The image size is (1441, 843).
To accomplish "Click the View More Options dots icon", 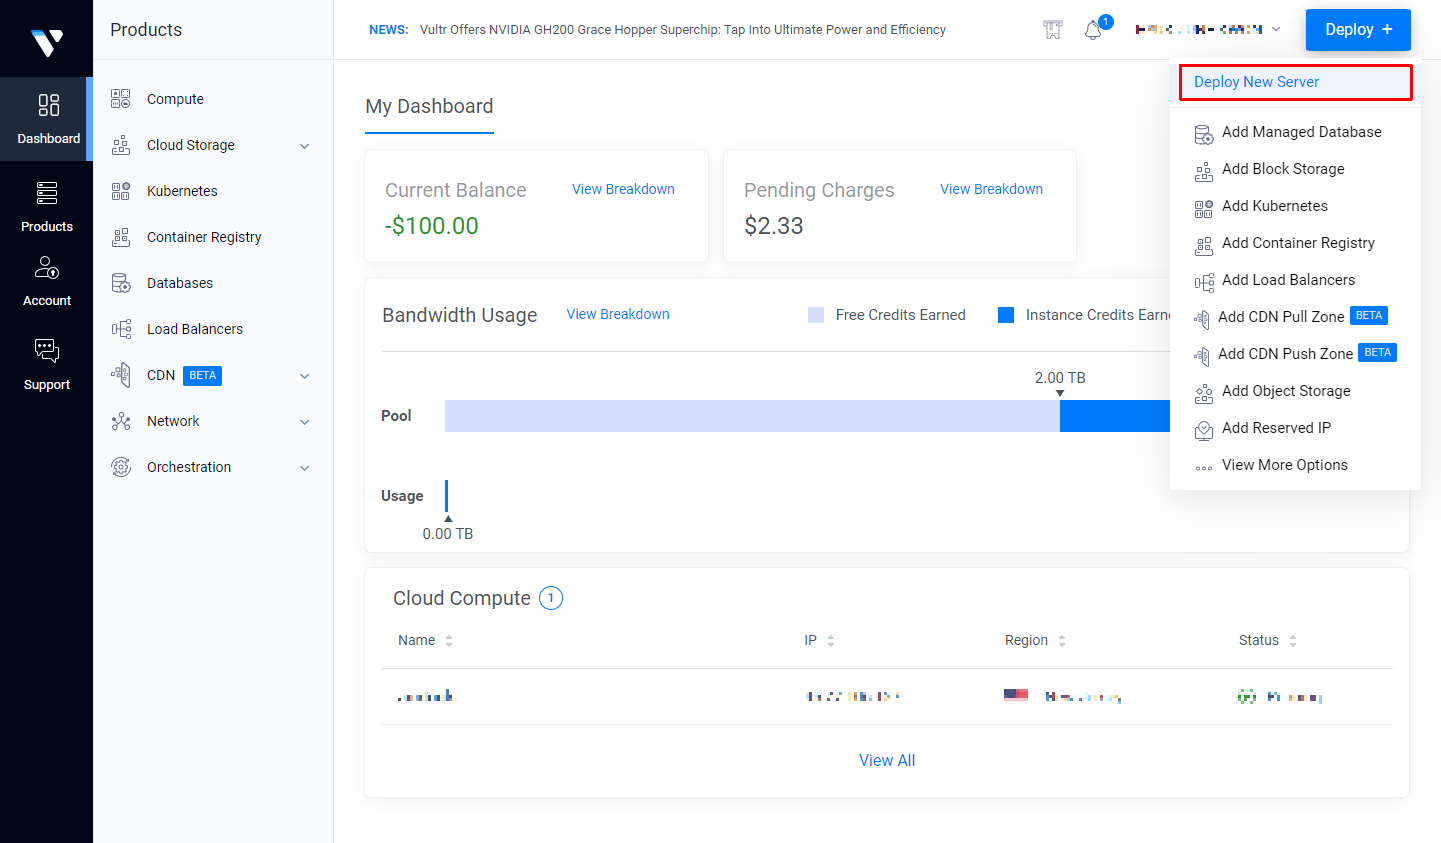I will coord(1204,467).
